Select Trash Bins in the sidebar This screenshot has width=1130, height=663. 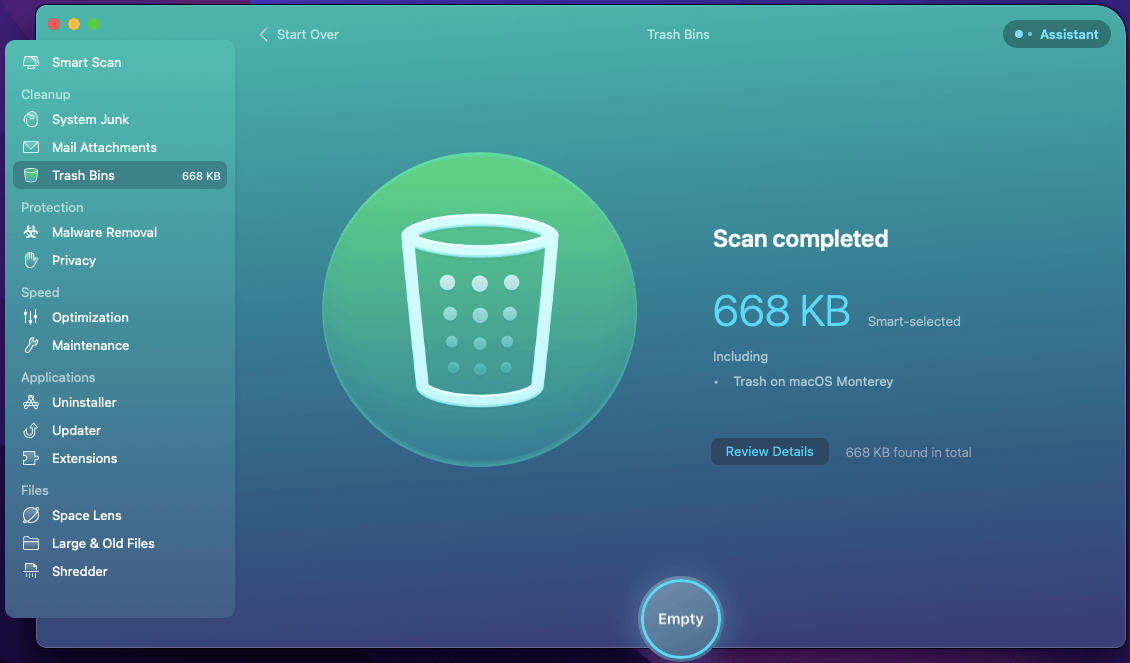[84, 175]
